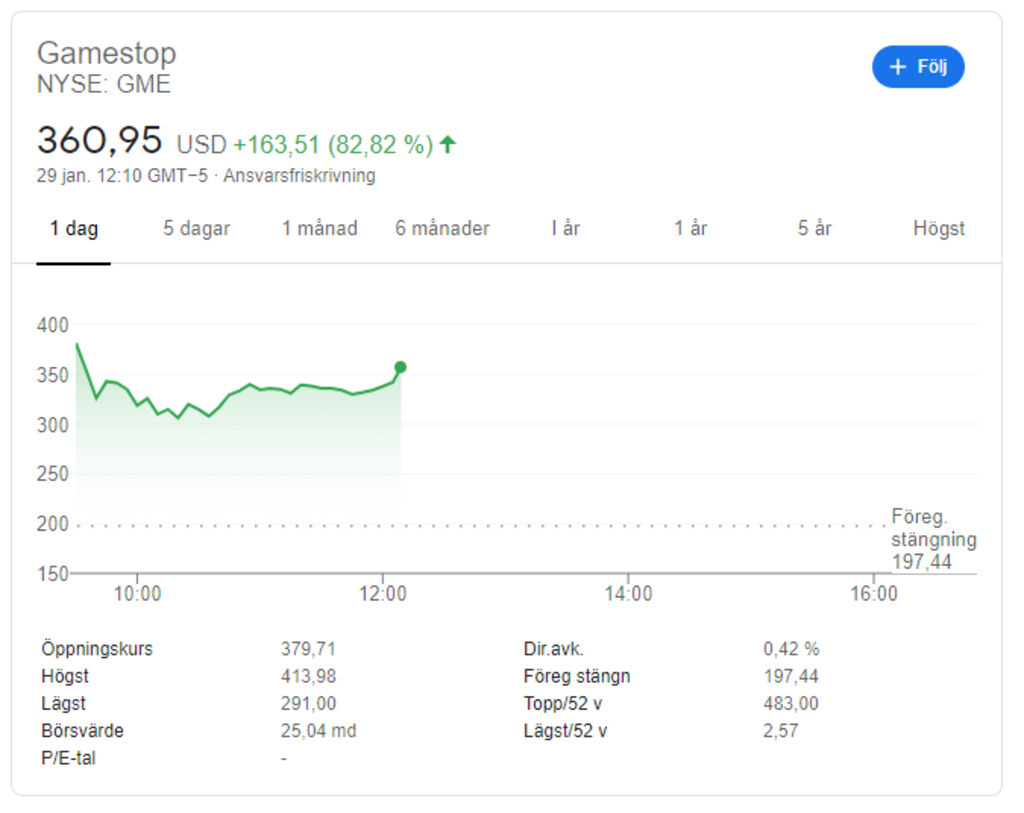Open the 5 år chart range
The height and width of the screenshot is (813, 1024).
[814, 229]
